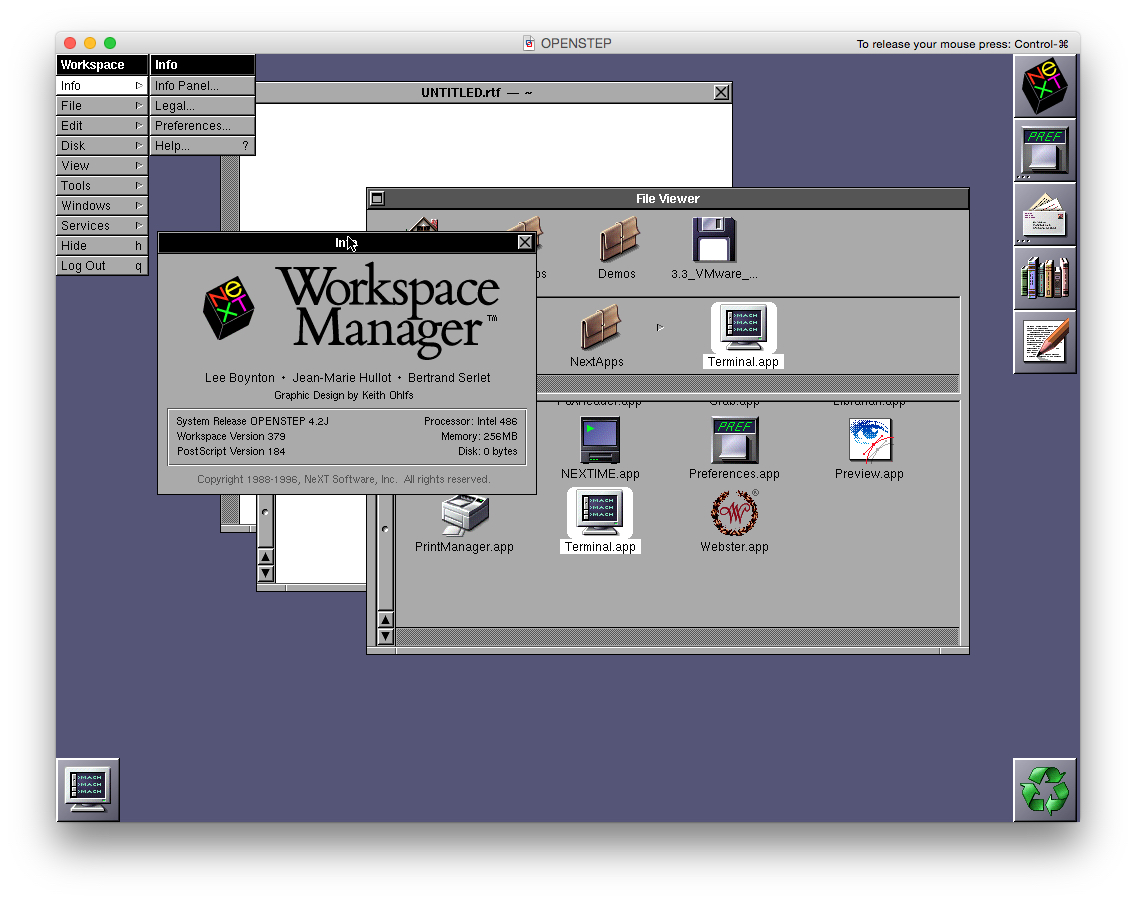The height and width of the screenshot is (902, 1136).
Task: Open the Windows submenu
Action: (x=102, y=206)
